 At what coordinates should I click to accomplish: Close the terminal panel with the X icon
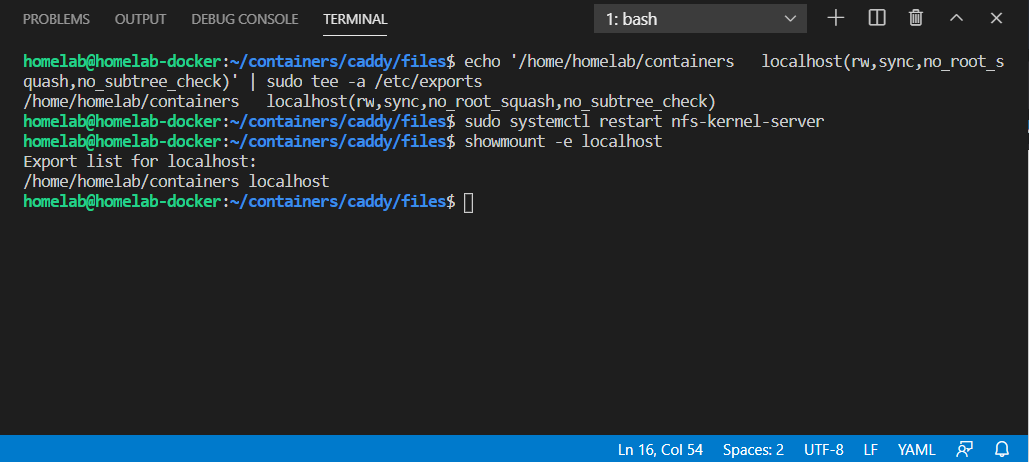pos(996,18)
